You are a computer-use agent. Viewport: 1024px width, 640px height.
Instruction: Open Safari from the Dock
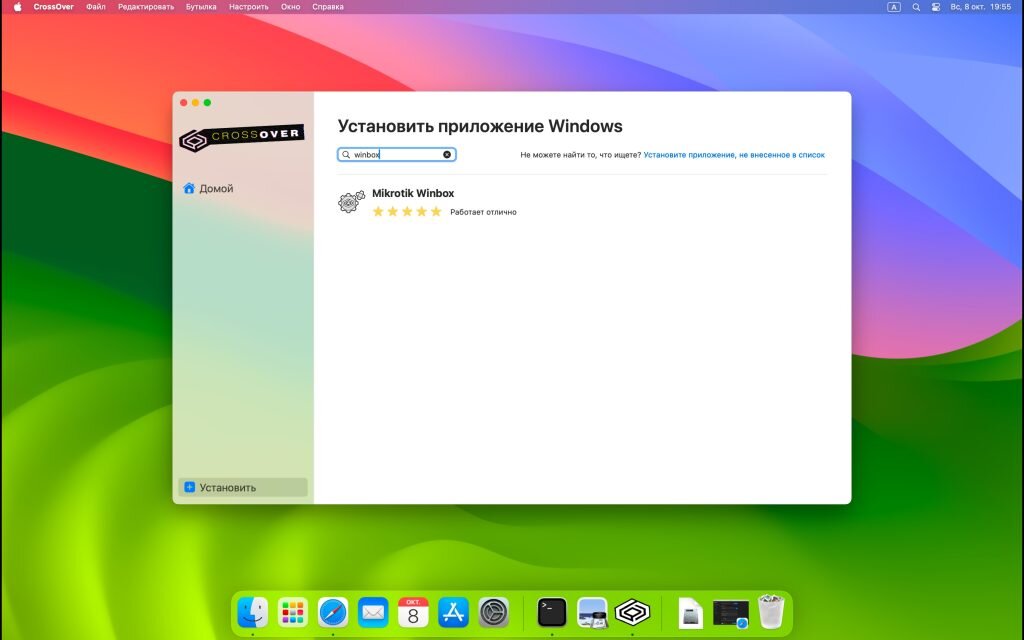tap(333, 613)
